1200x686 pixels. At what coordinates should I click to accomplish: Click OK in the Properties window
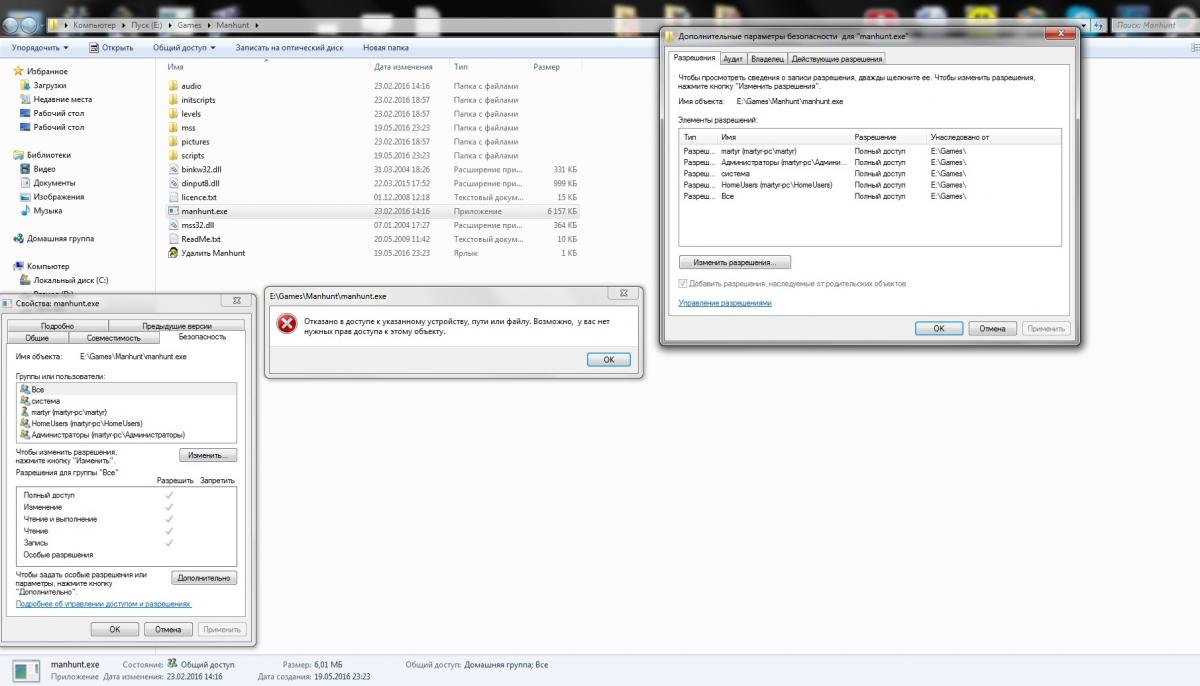coord(114,629)
